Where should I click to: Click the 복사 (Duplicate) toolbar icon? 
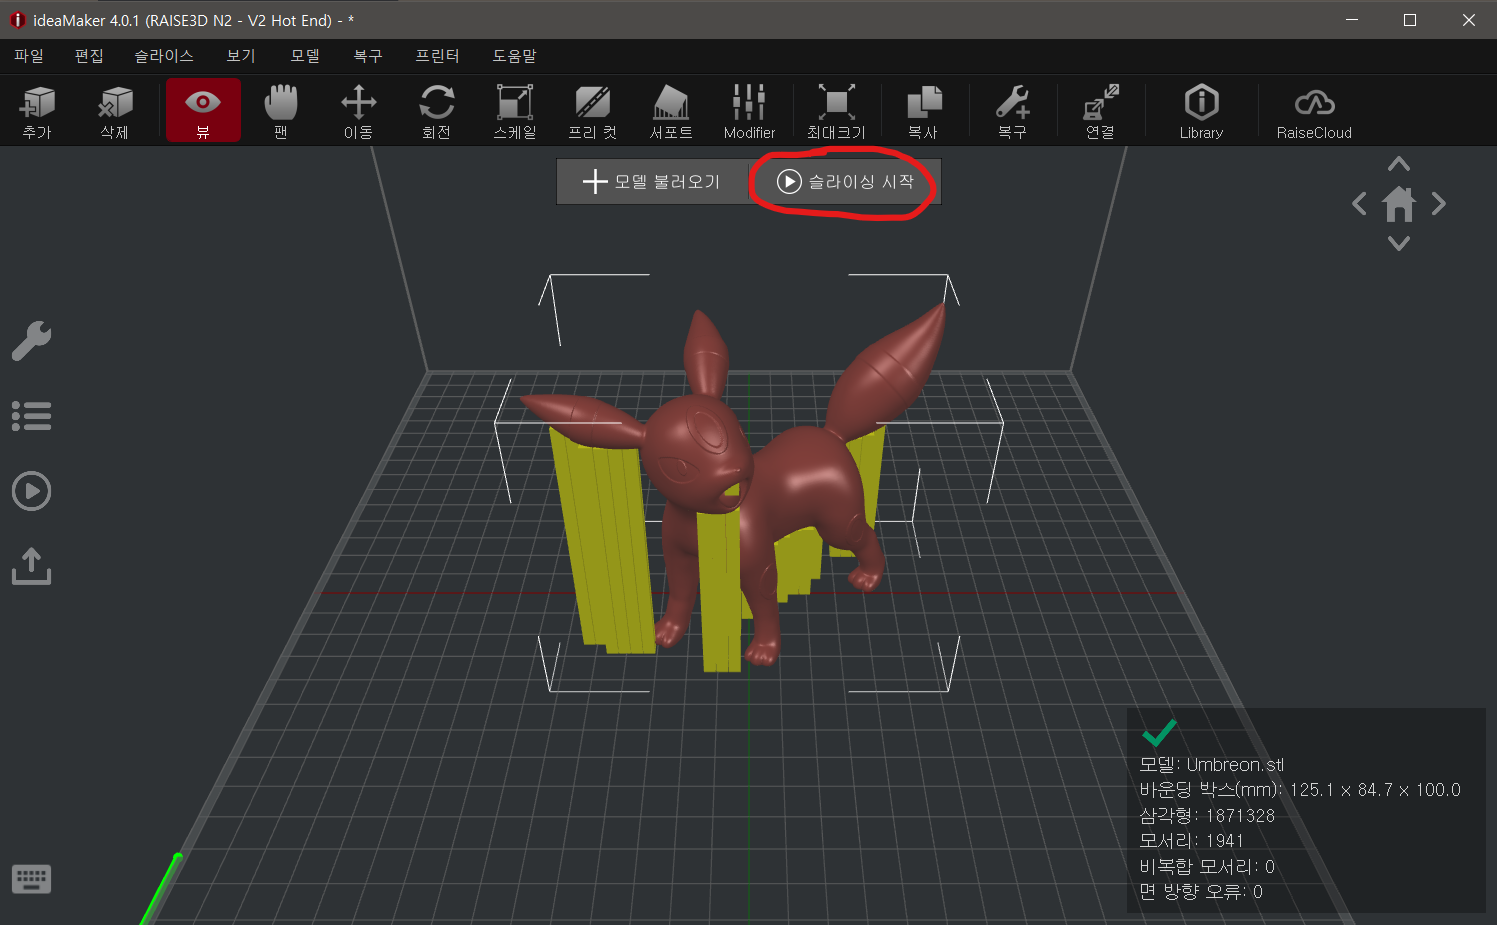923,111
